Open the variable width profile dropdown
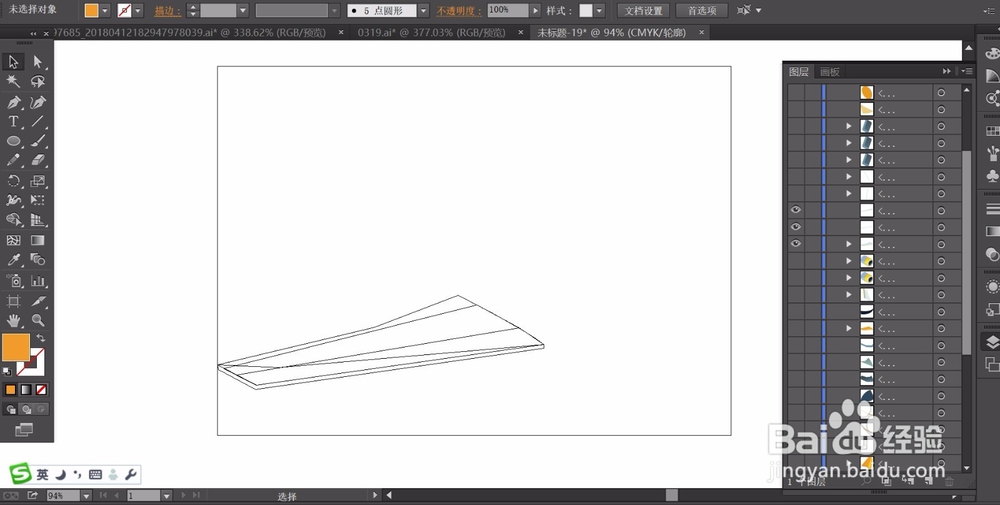This screenshot has width=1000, height=505. (x=334, y=11)
